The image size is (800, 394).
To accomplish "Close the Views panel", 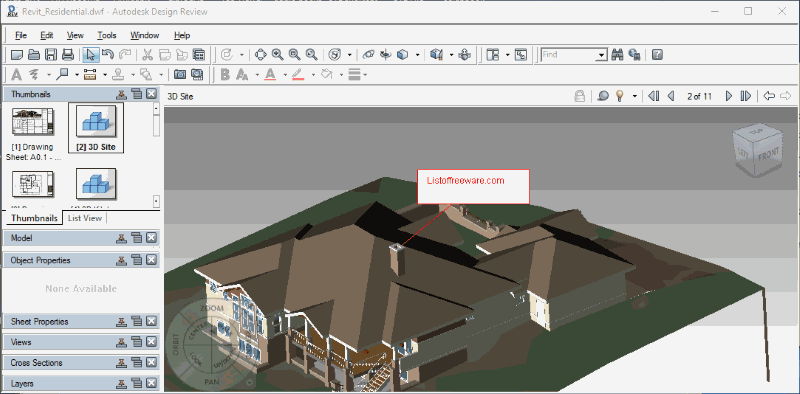I will pos(151,342).
